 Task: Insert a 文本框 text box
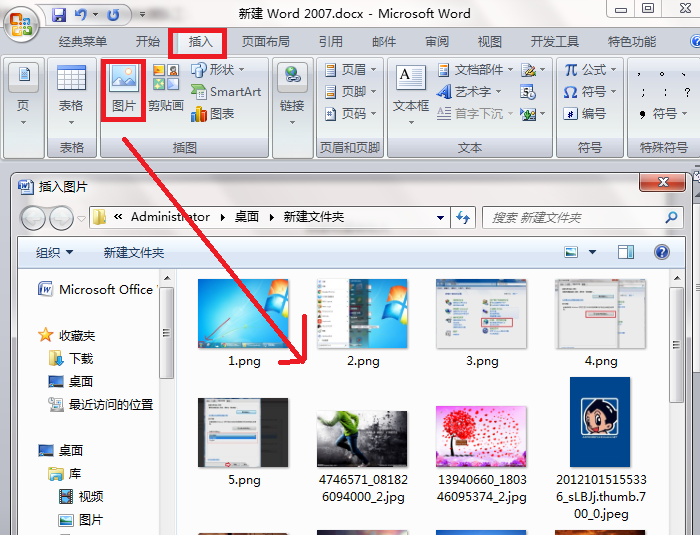pyautogui.click(x=411, y=95)
